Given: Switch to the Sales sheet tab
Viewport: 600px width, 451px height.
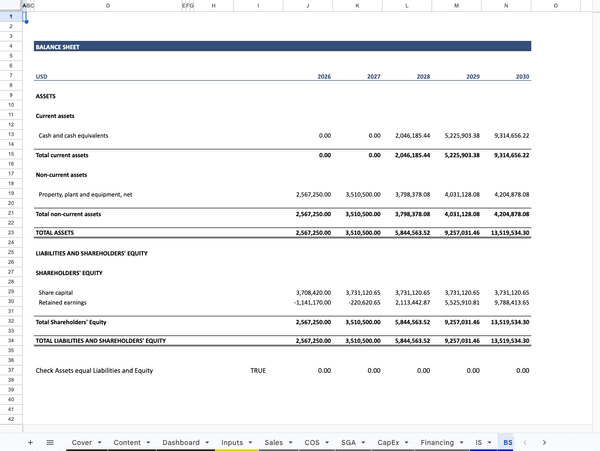Looking at the screenshot, I should pyautogui.click(x=273, y=442).
